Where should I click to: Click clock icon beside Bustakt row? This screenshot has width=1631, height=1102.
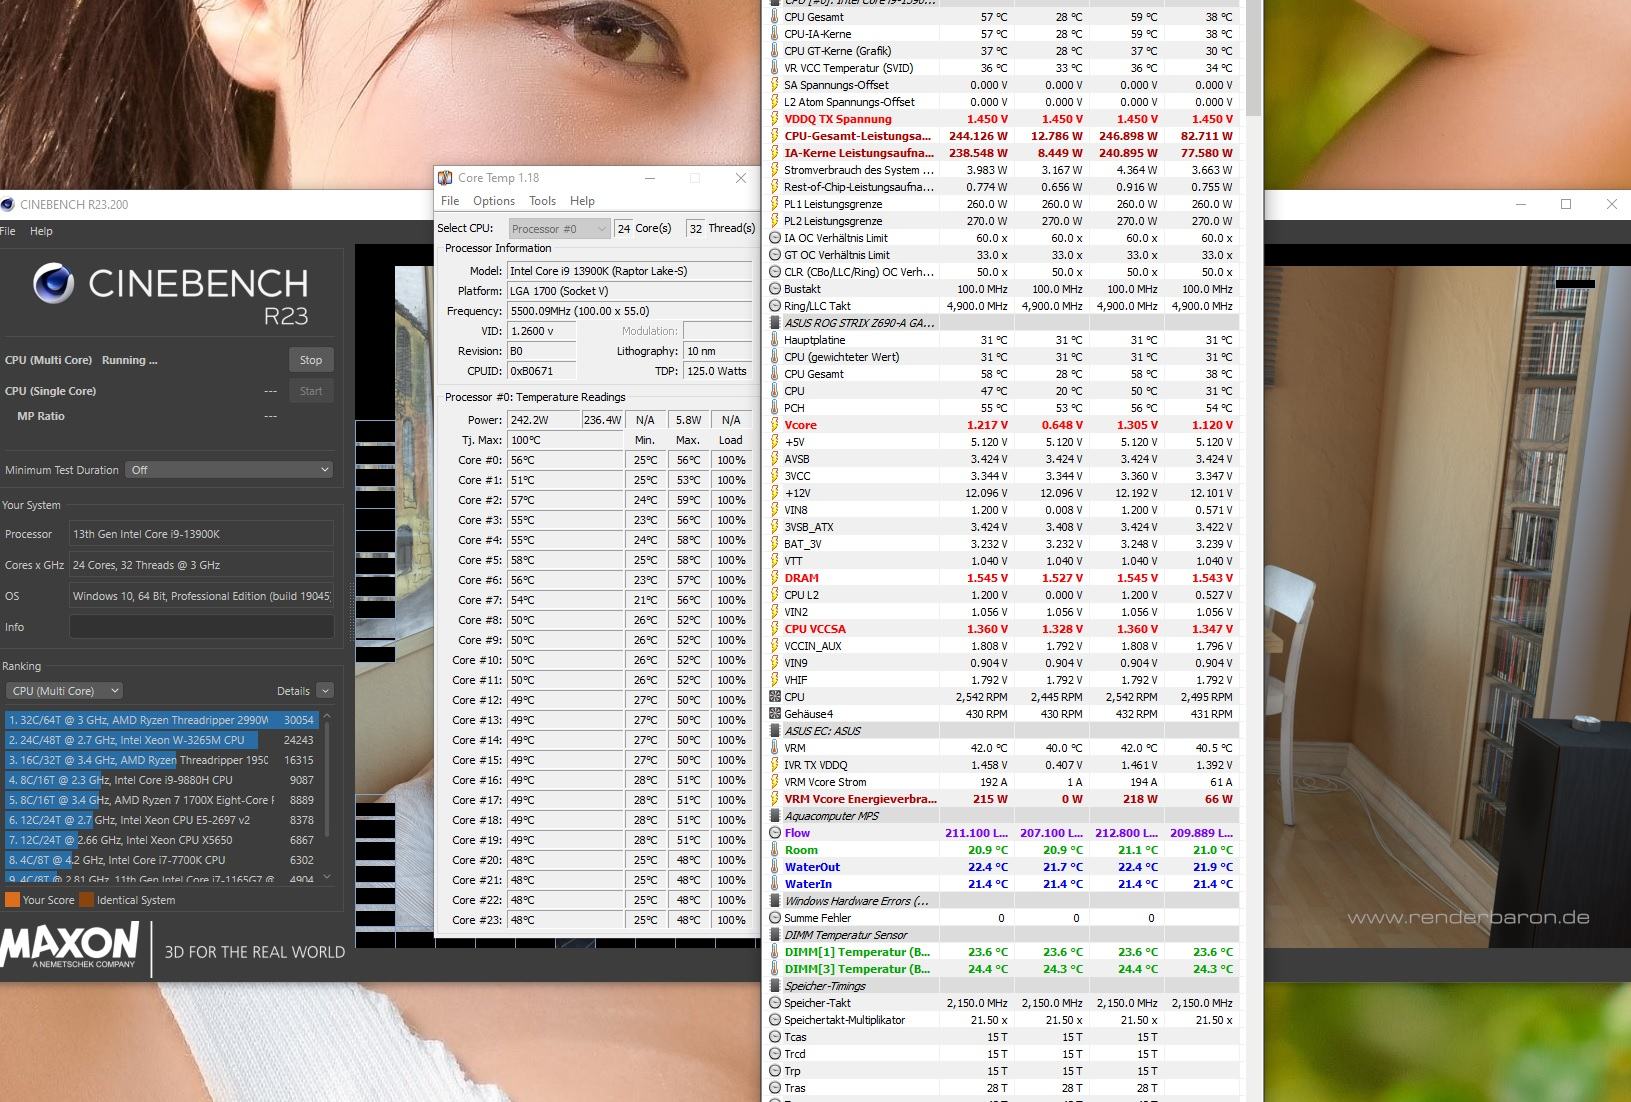(775, 289)
